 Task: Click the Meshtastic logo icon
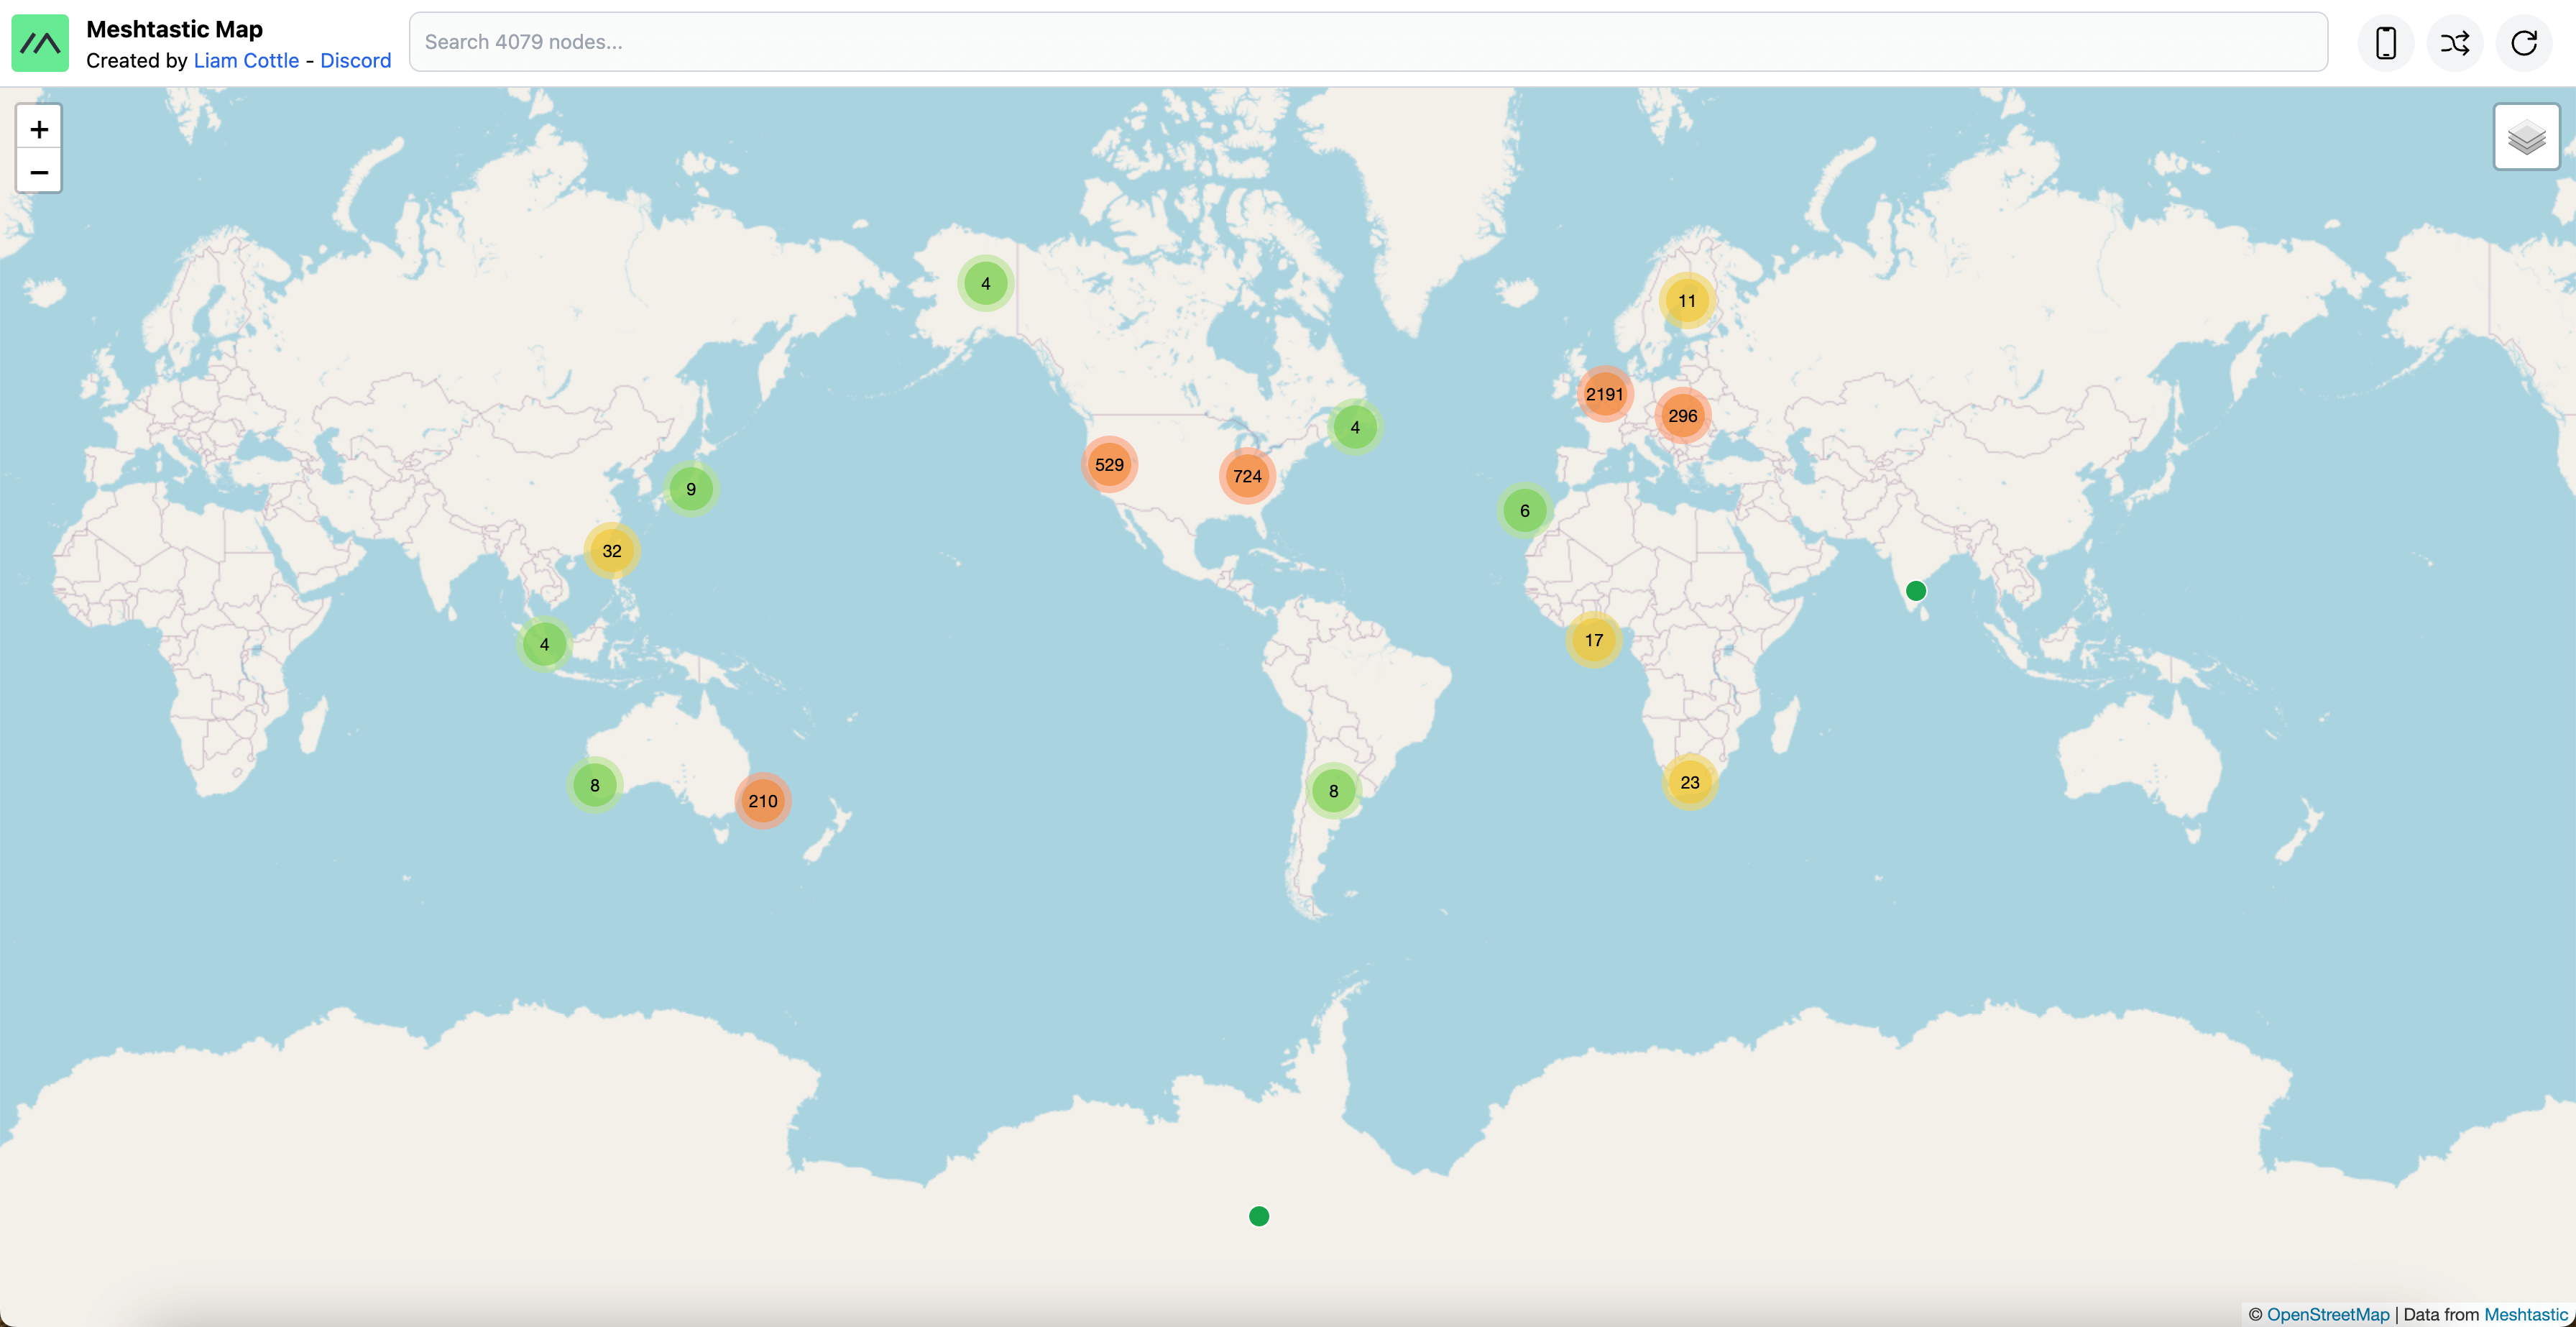click(x=40, y=43)
